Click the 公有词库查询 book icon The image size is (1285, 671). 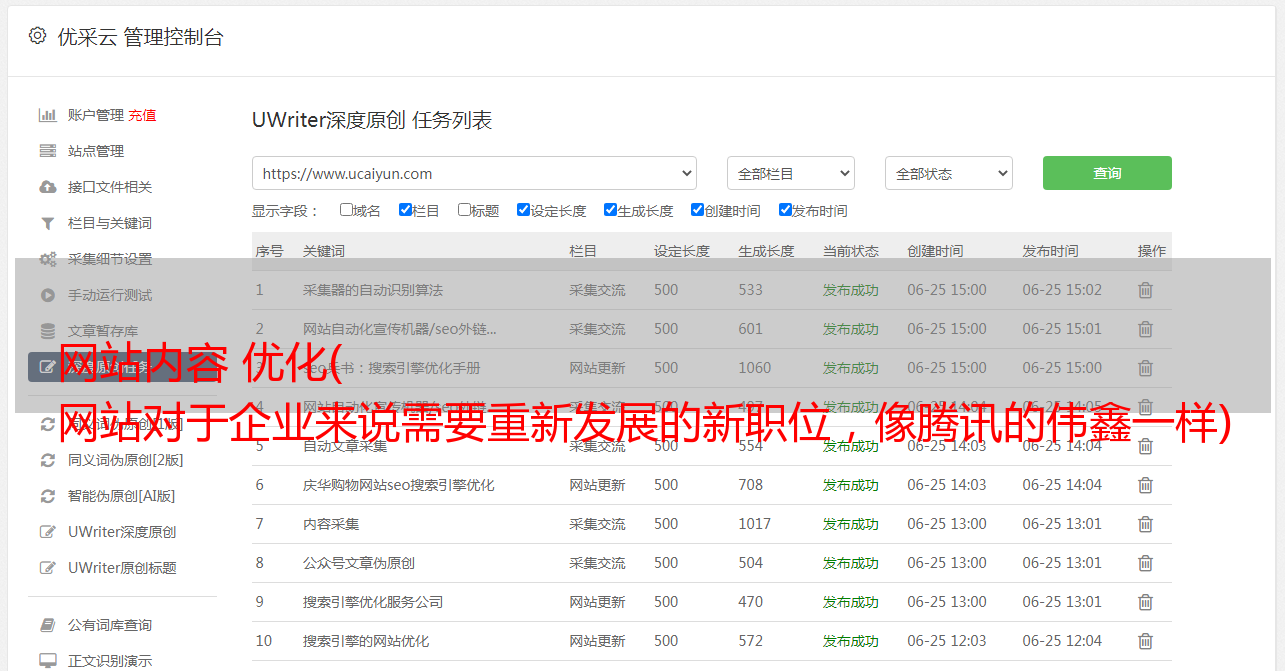[x=47, y=625]
